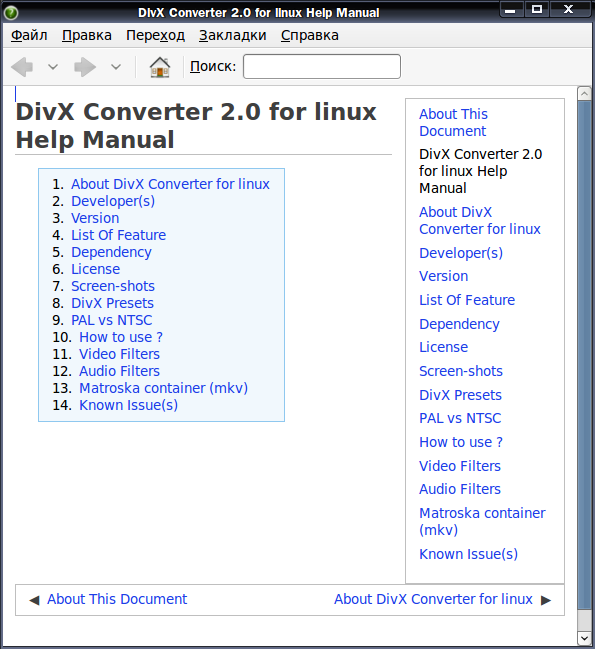Close the help manual window

pos(569,10)
